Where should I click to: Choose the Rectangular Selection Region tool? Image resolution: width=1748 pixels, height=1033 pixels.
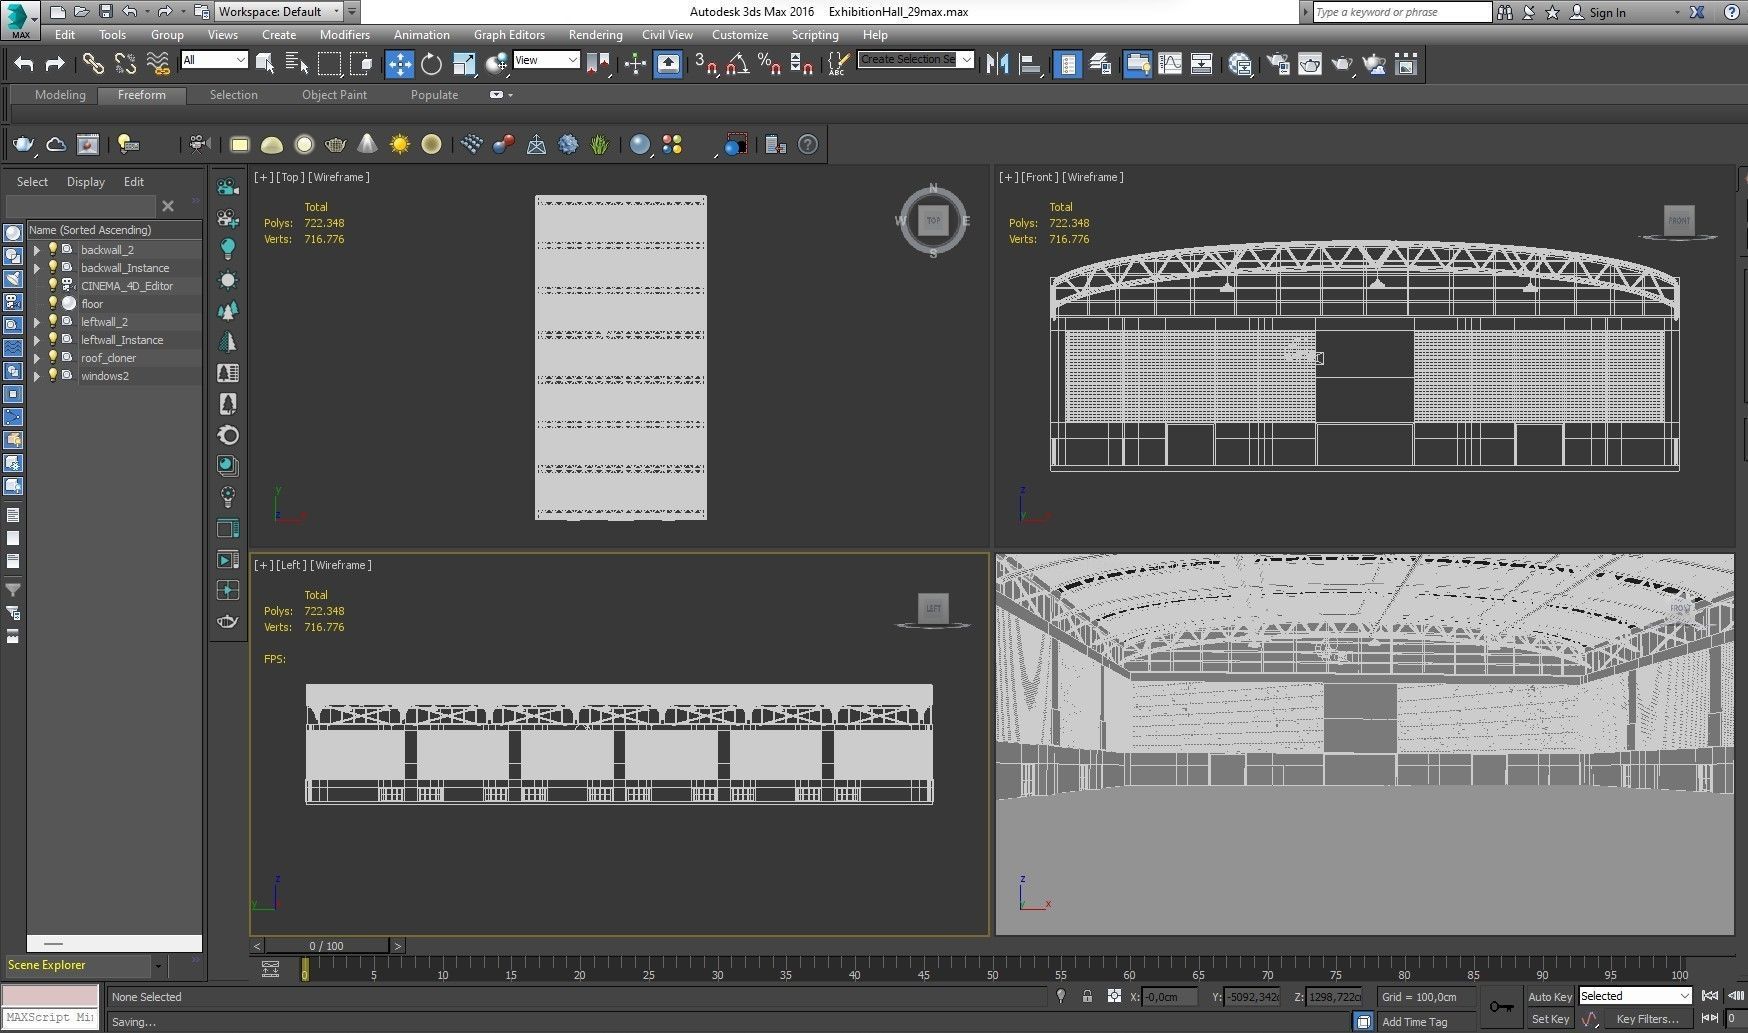[x=329, y=64]
